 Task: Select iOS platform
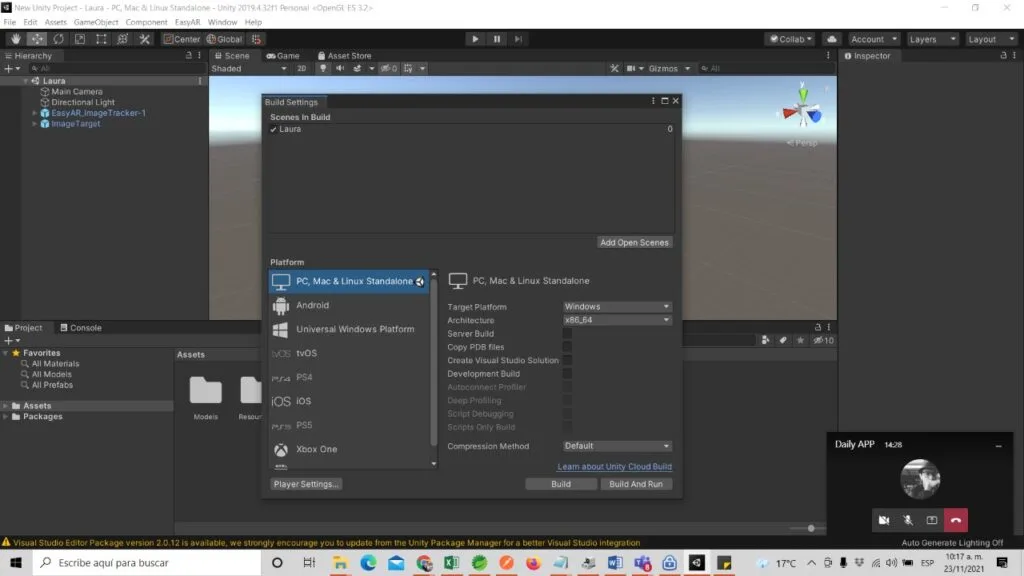pyautogui.click(x=349, y=402)
